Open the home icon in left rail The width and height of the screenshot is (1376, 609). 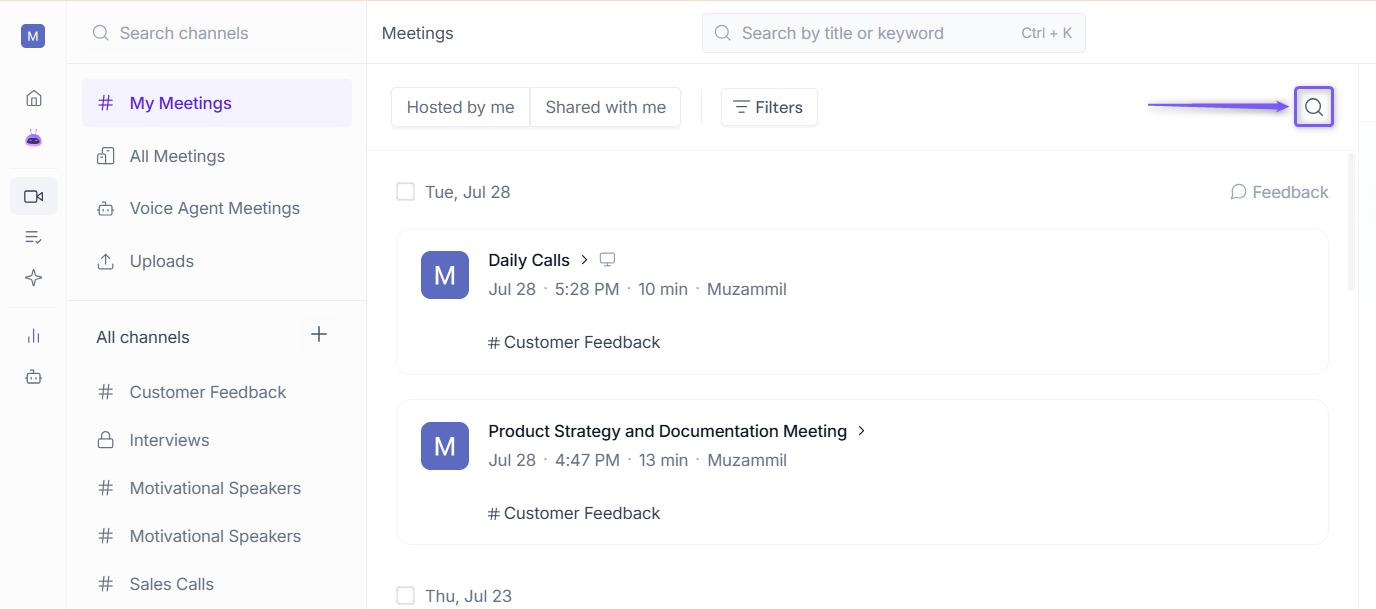coord(34,98)
